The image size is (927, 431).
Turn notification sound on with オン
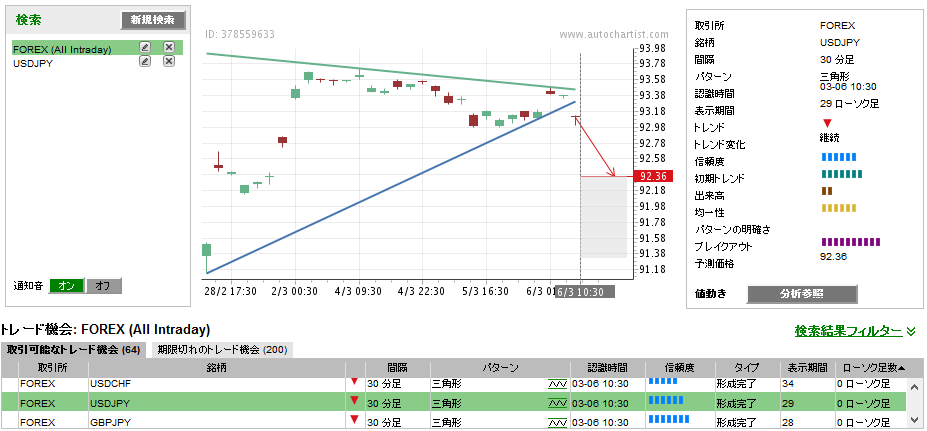coord(66,286)
